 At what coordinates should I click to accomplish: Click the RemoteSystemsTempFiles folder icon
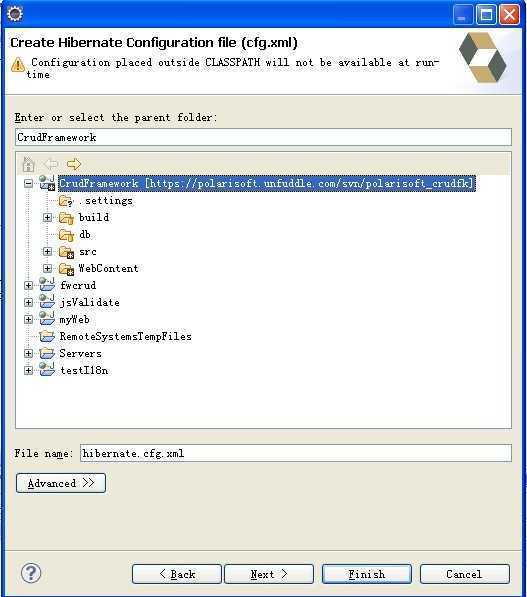click(x=47, y=336)
